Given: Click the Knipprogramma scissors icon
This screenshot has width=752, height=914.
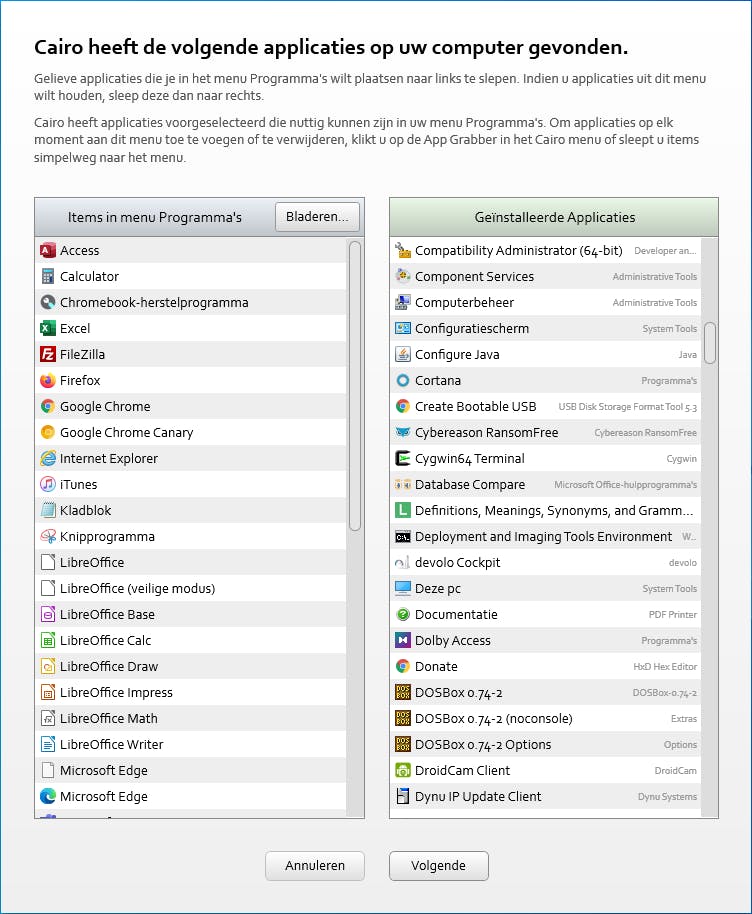Looking at the screenshot, I should pos(48,536).
